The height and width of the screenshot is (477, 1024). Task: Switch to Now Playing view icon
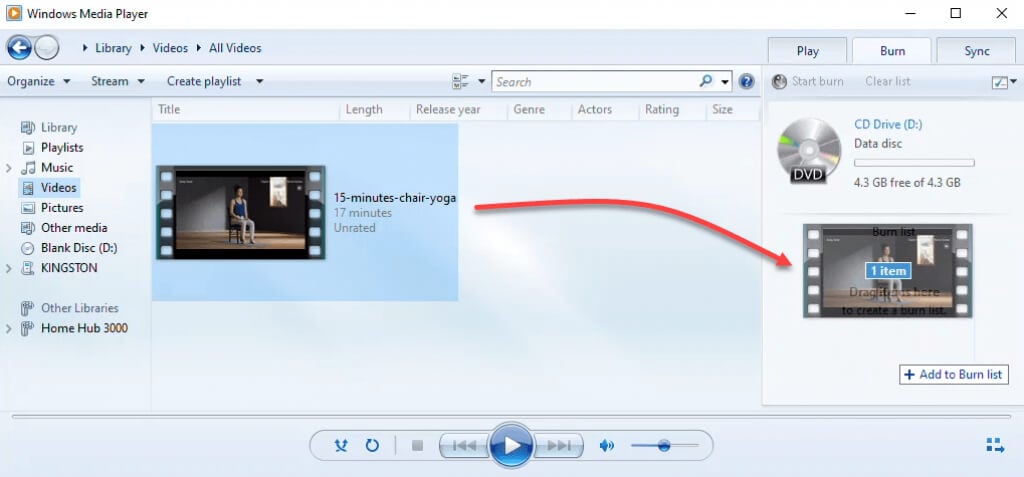(995, 446)
